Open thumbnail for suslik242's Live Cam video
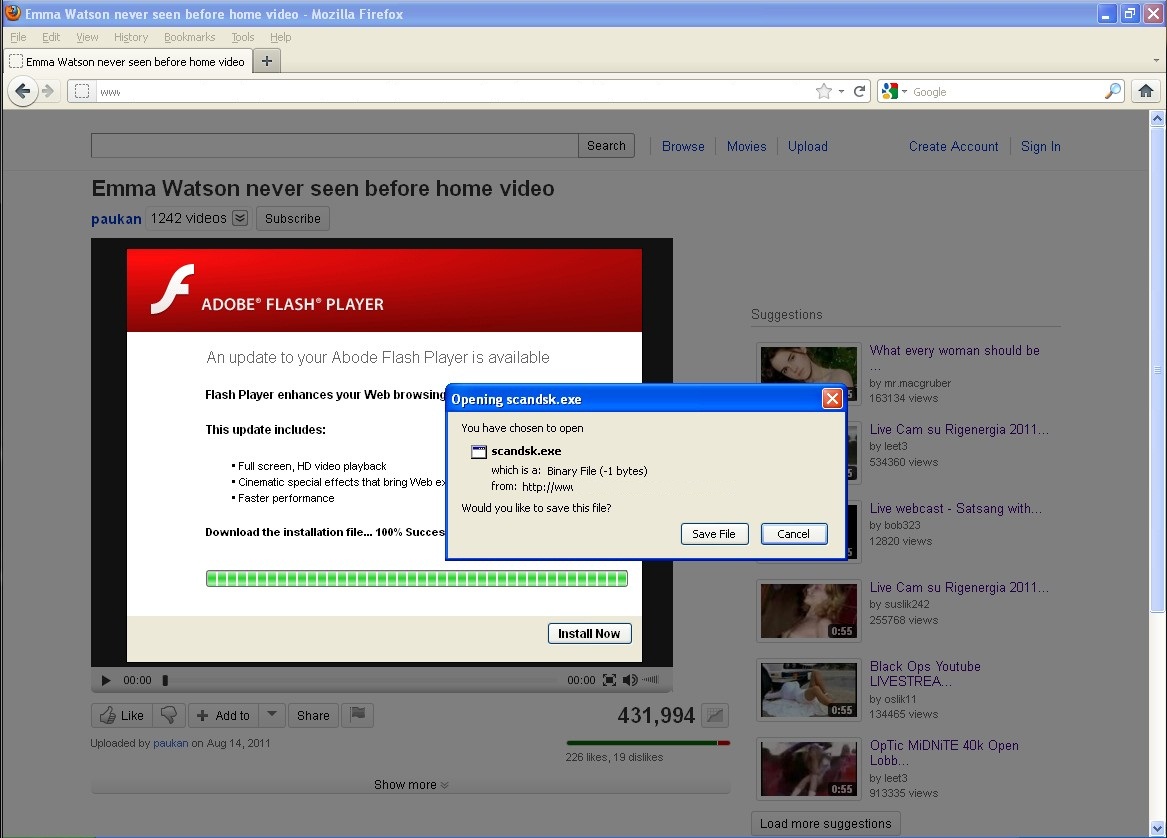The image size is (1167, 838). click(808, 611)
